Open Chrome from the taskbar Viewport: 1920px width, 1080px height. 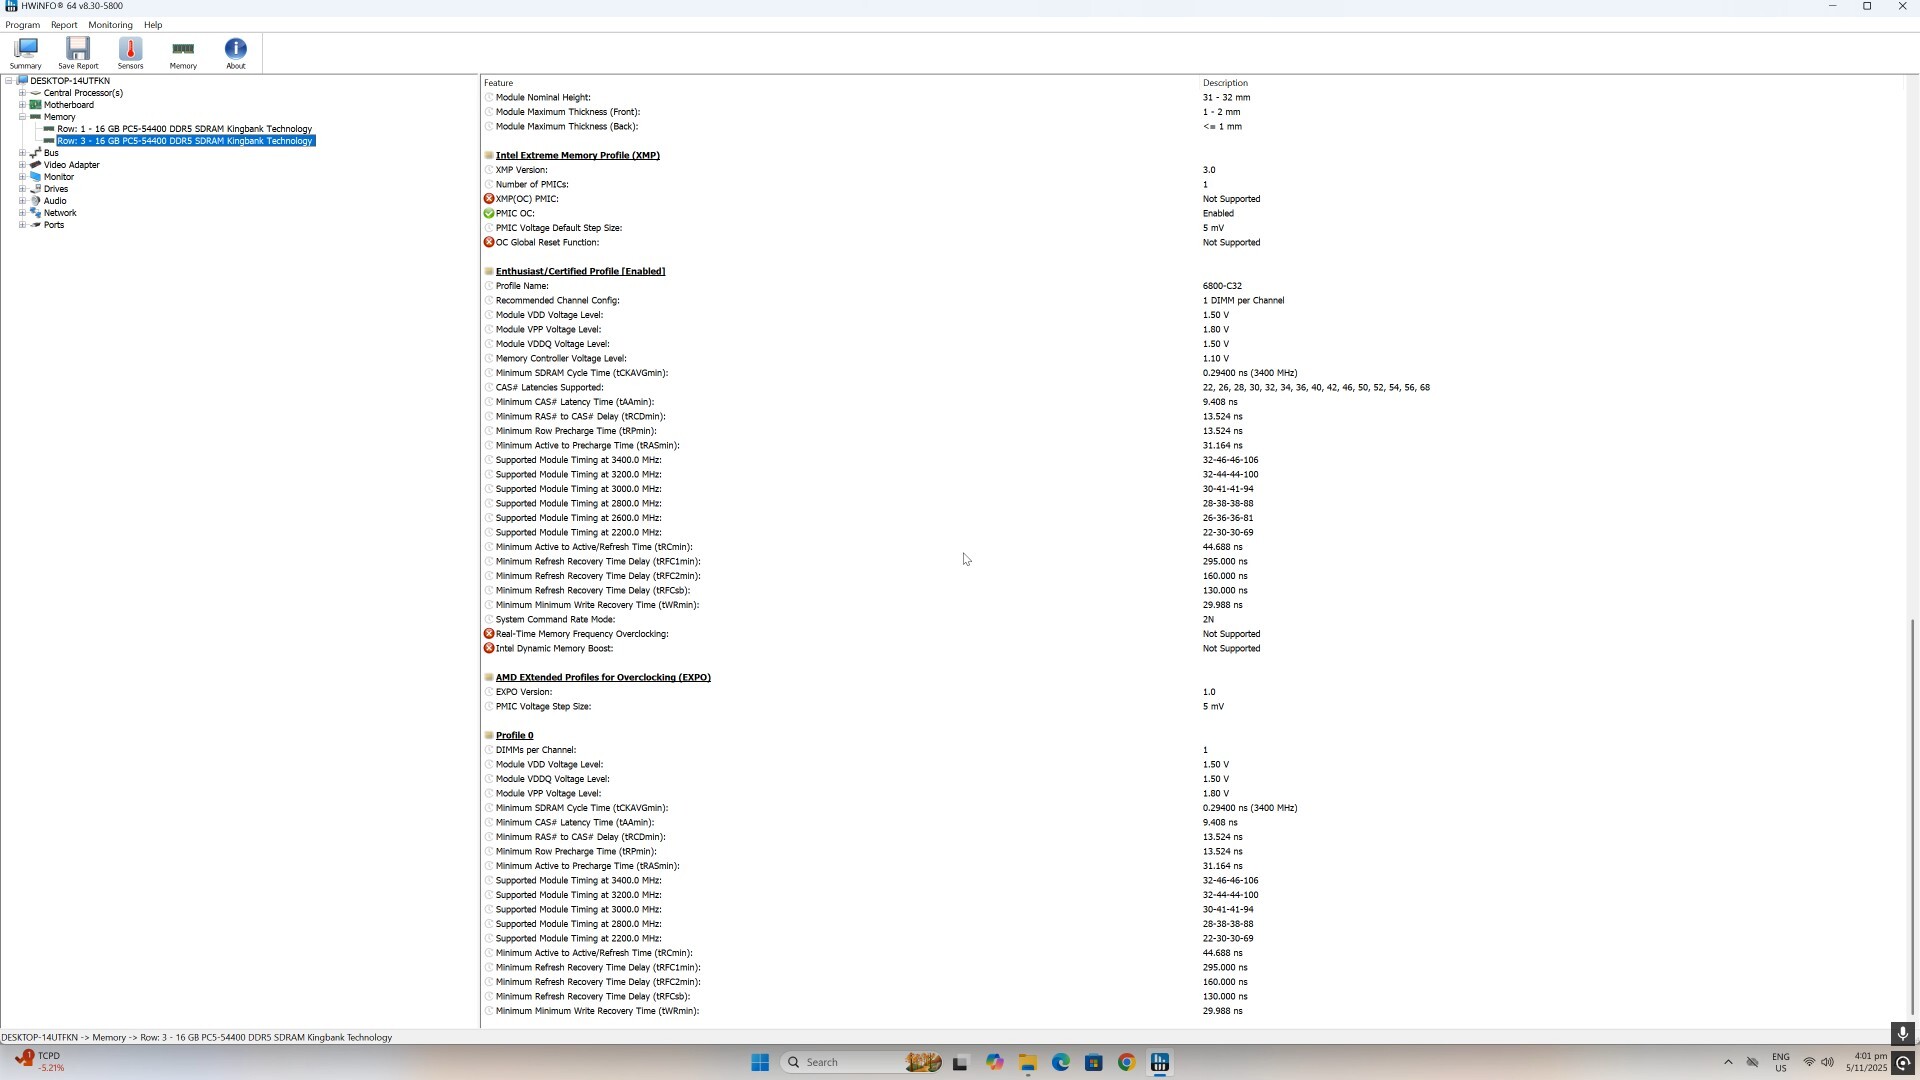[x=1127, y=1063]
